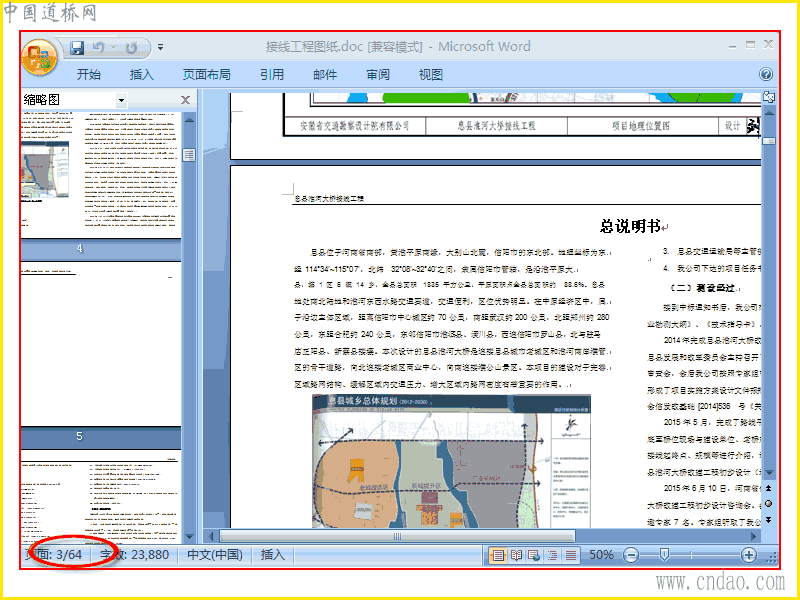Switch to Draft view
Screen dimensions: 800x600
pyautogui.click(x=571, y=555)
